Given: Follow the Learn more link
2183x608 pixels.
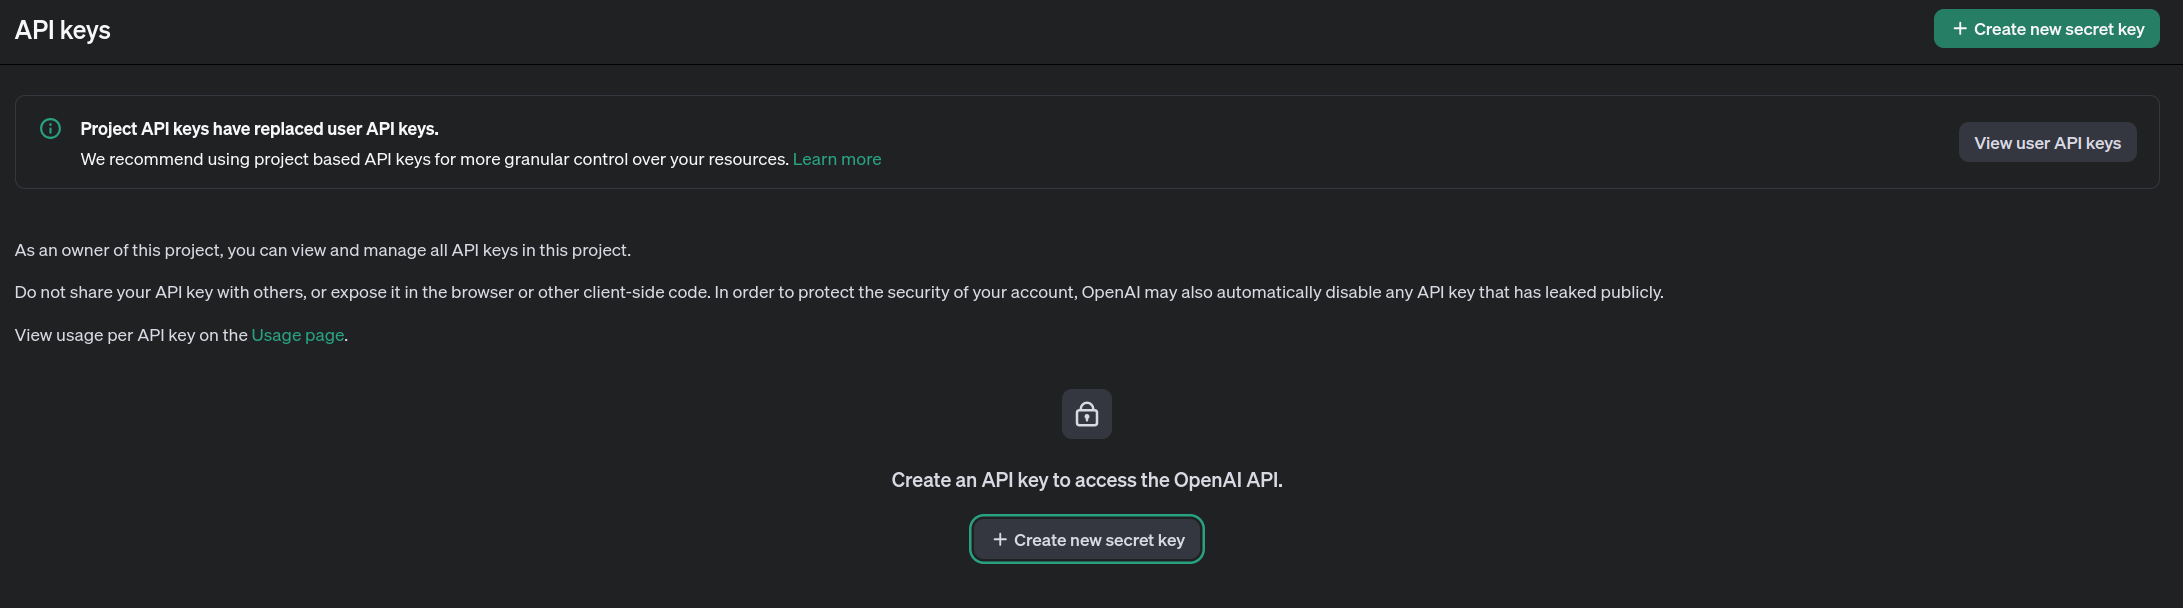Looking at the screenshot, I should [x=836, y=159].
